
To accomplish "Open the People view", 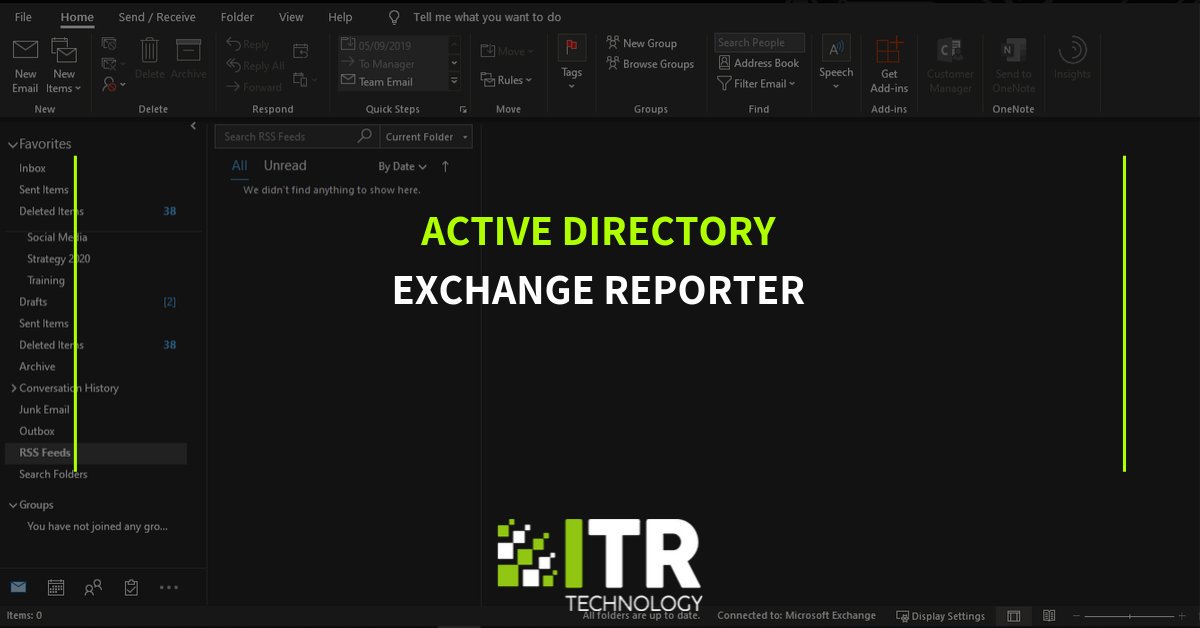I will (x=92, y=587).
